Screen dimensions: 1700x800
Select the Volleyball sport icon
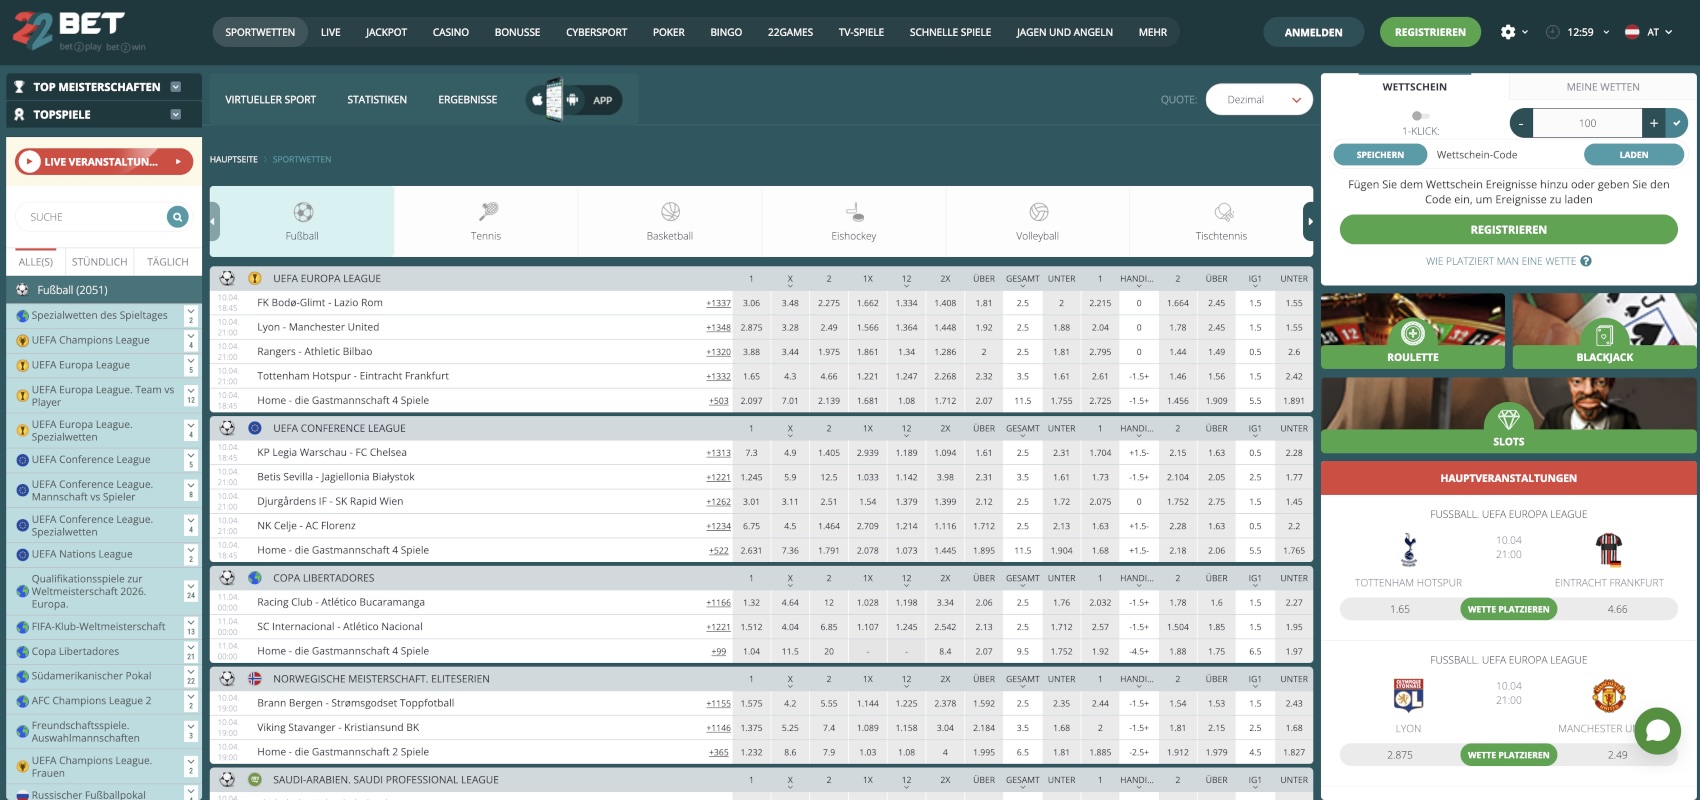1037,212
